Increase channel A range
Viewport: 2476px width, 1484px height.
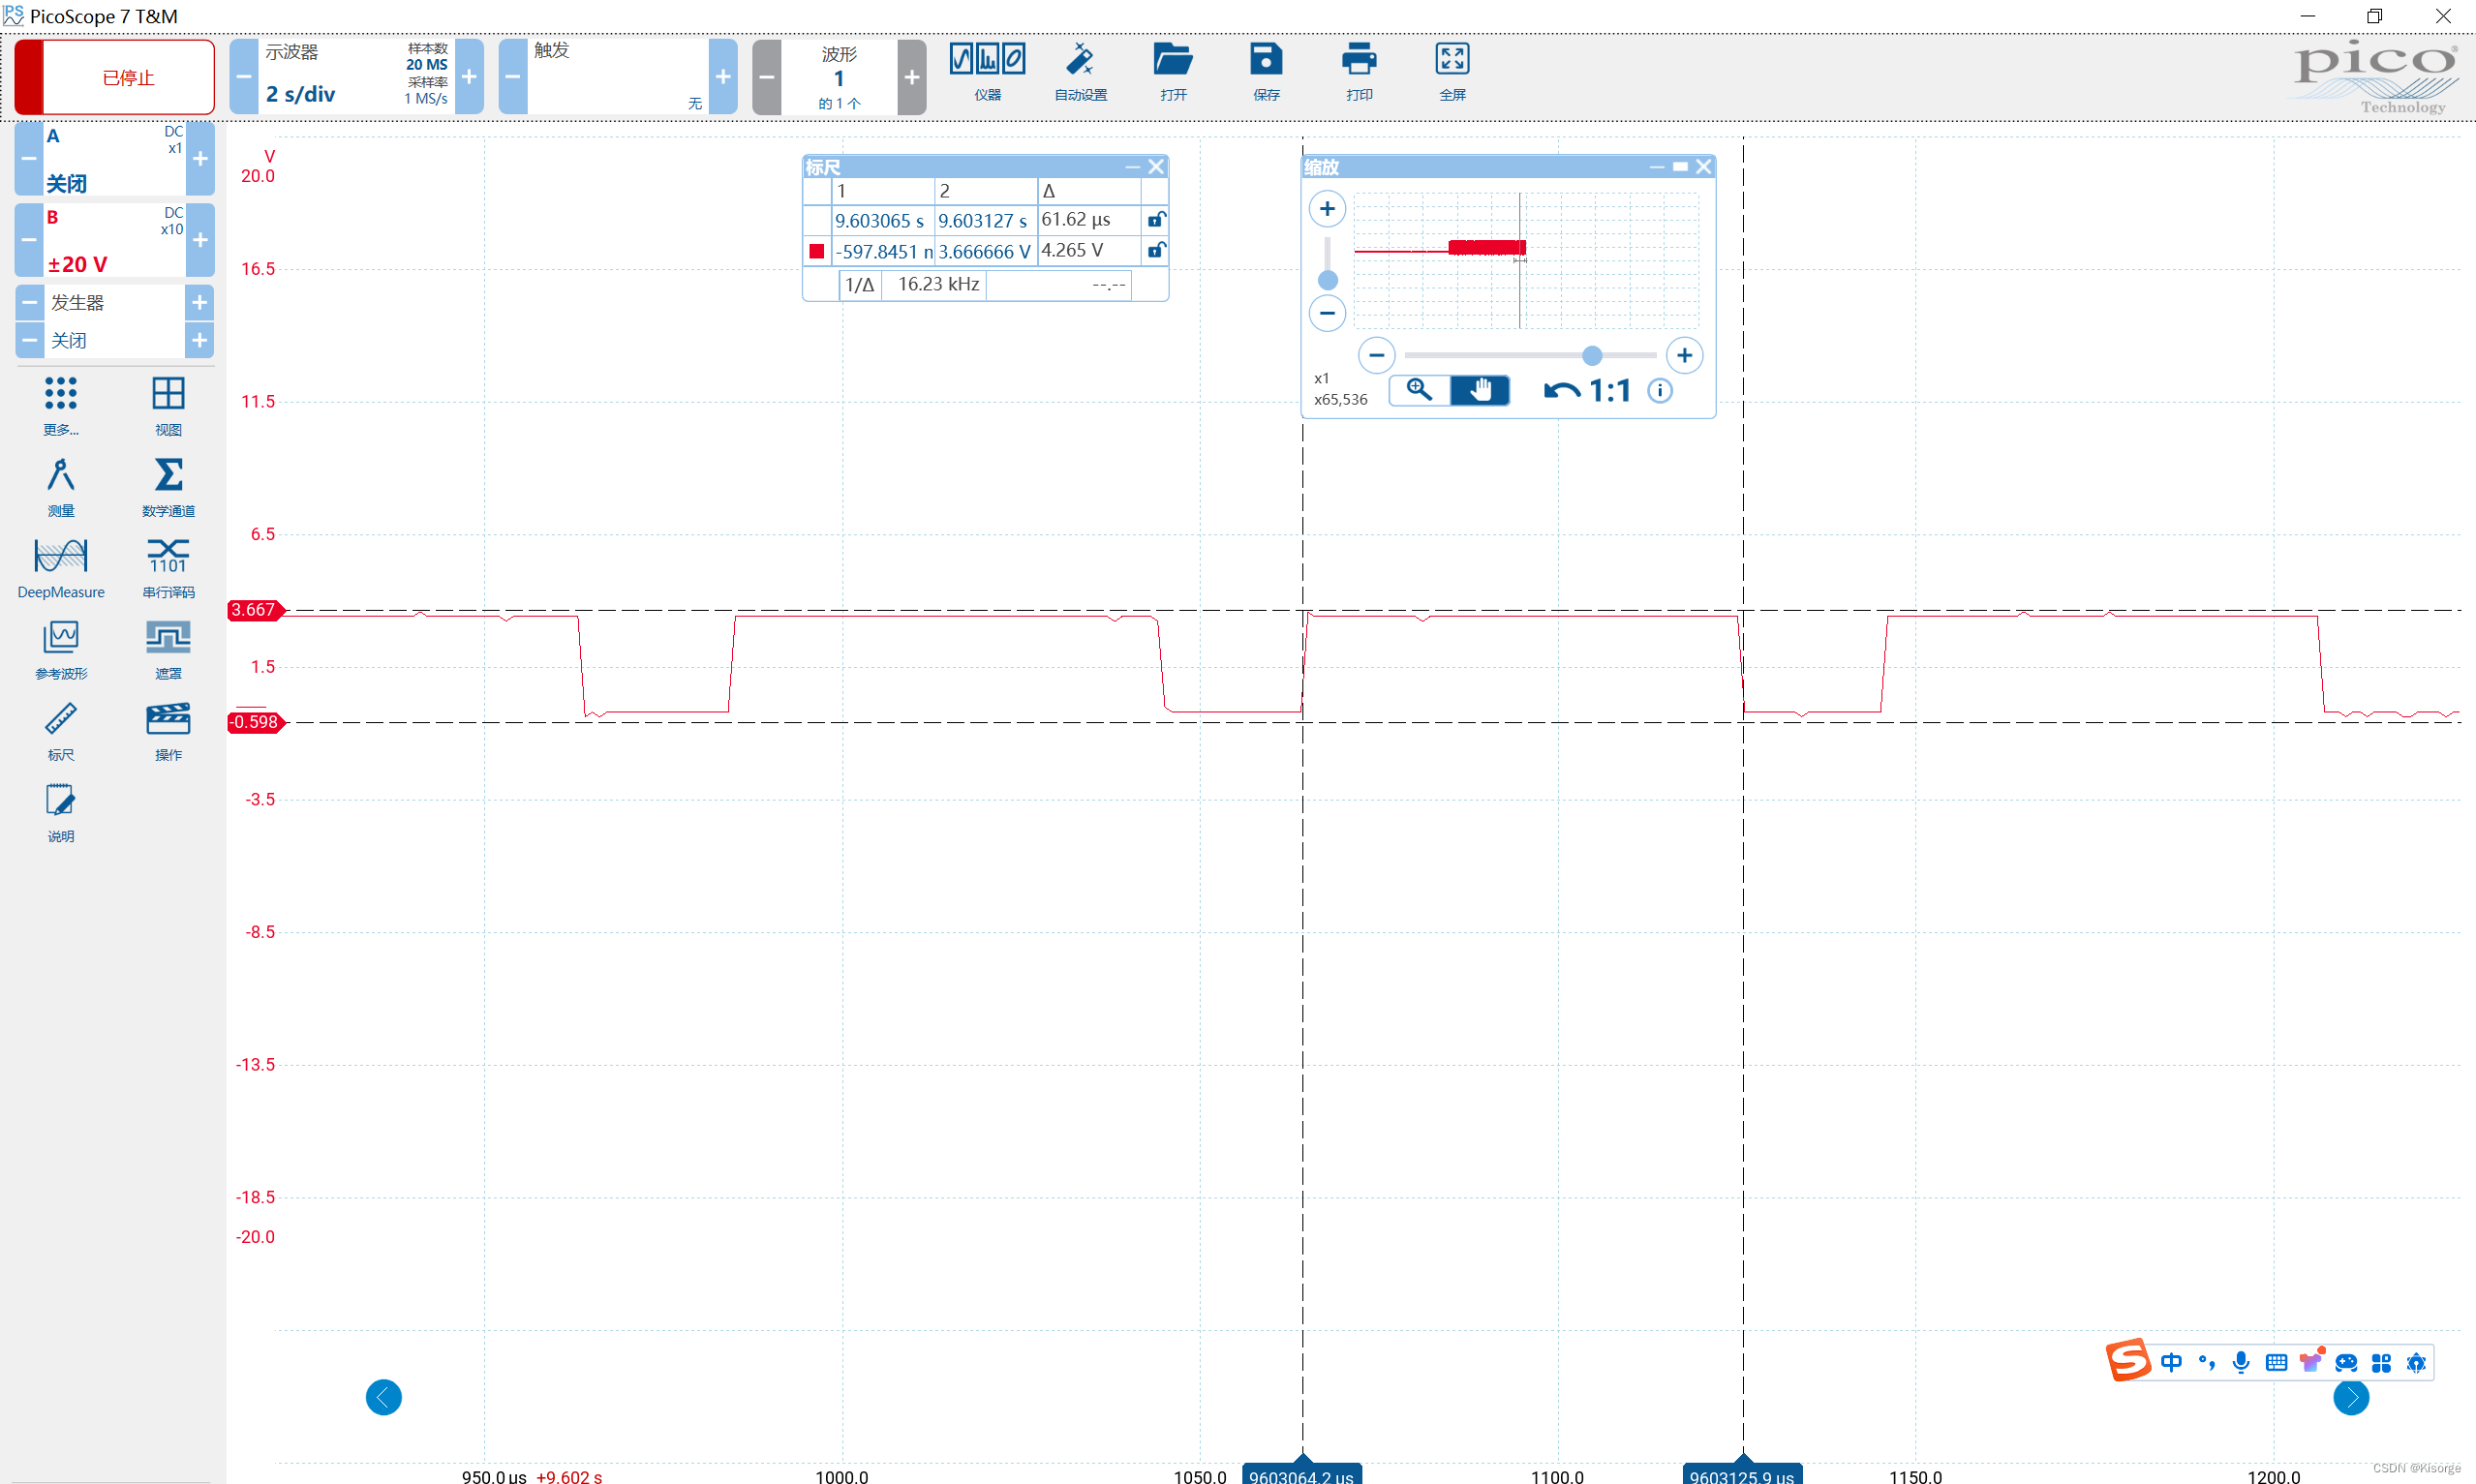coord(200,159)
